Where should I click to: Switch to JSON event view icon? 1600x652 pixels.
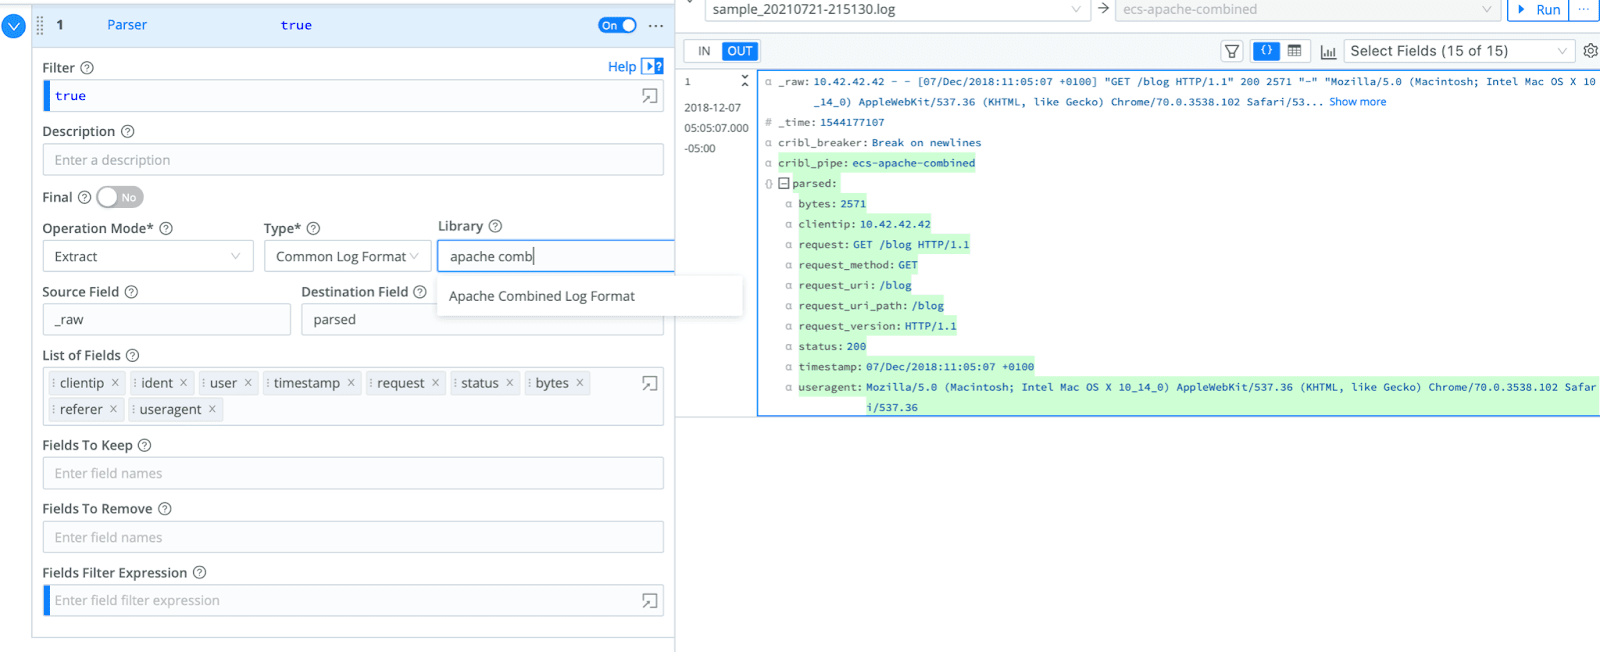pyautogui.click(x=1266, y=51)
